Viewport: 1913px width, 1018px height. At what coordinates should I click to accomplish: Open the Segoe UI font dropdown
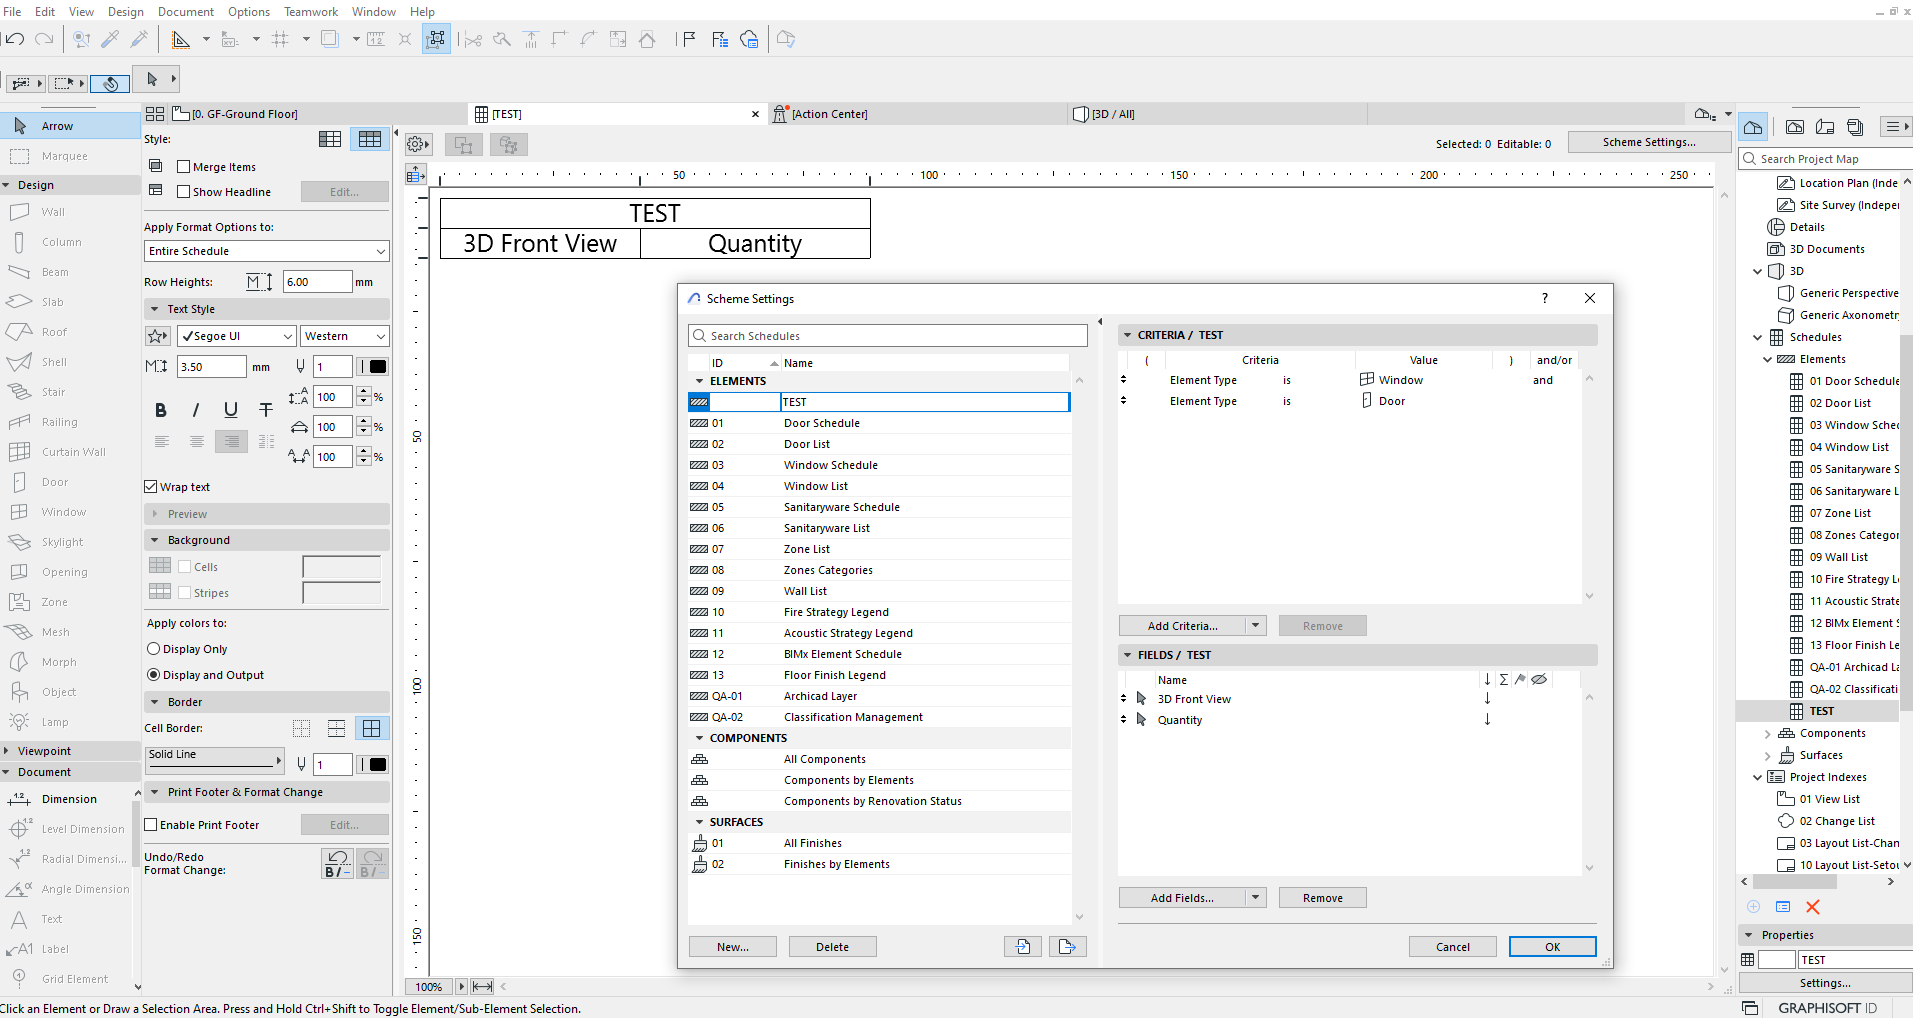point(237,336)
